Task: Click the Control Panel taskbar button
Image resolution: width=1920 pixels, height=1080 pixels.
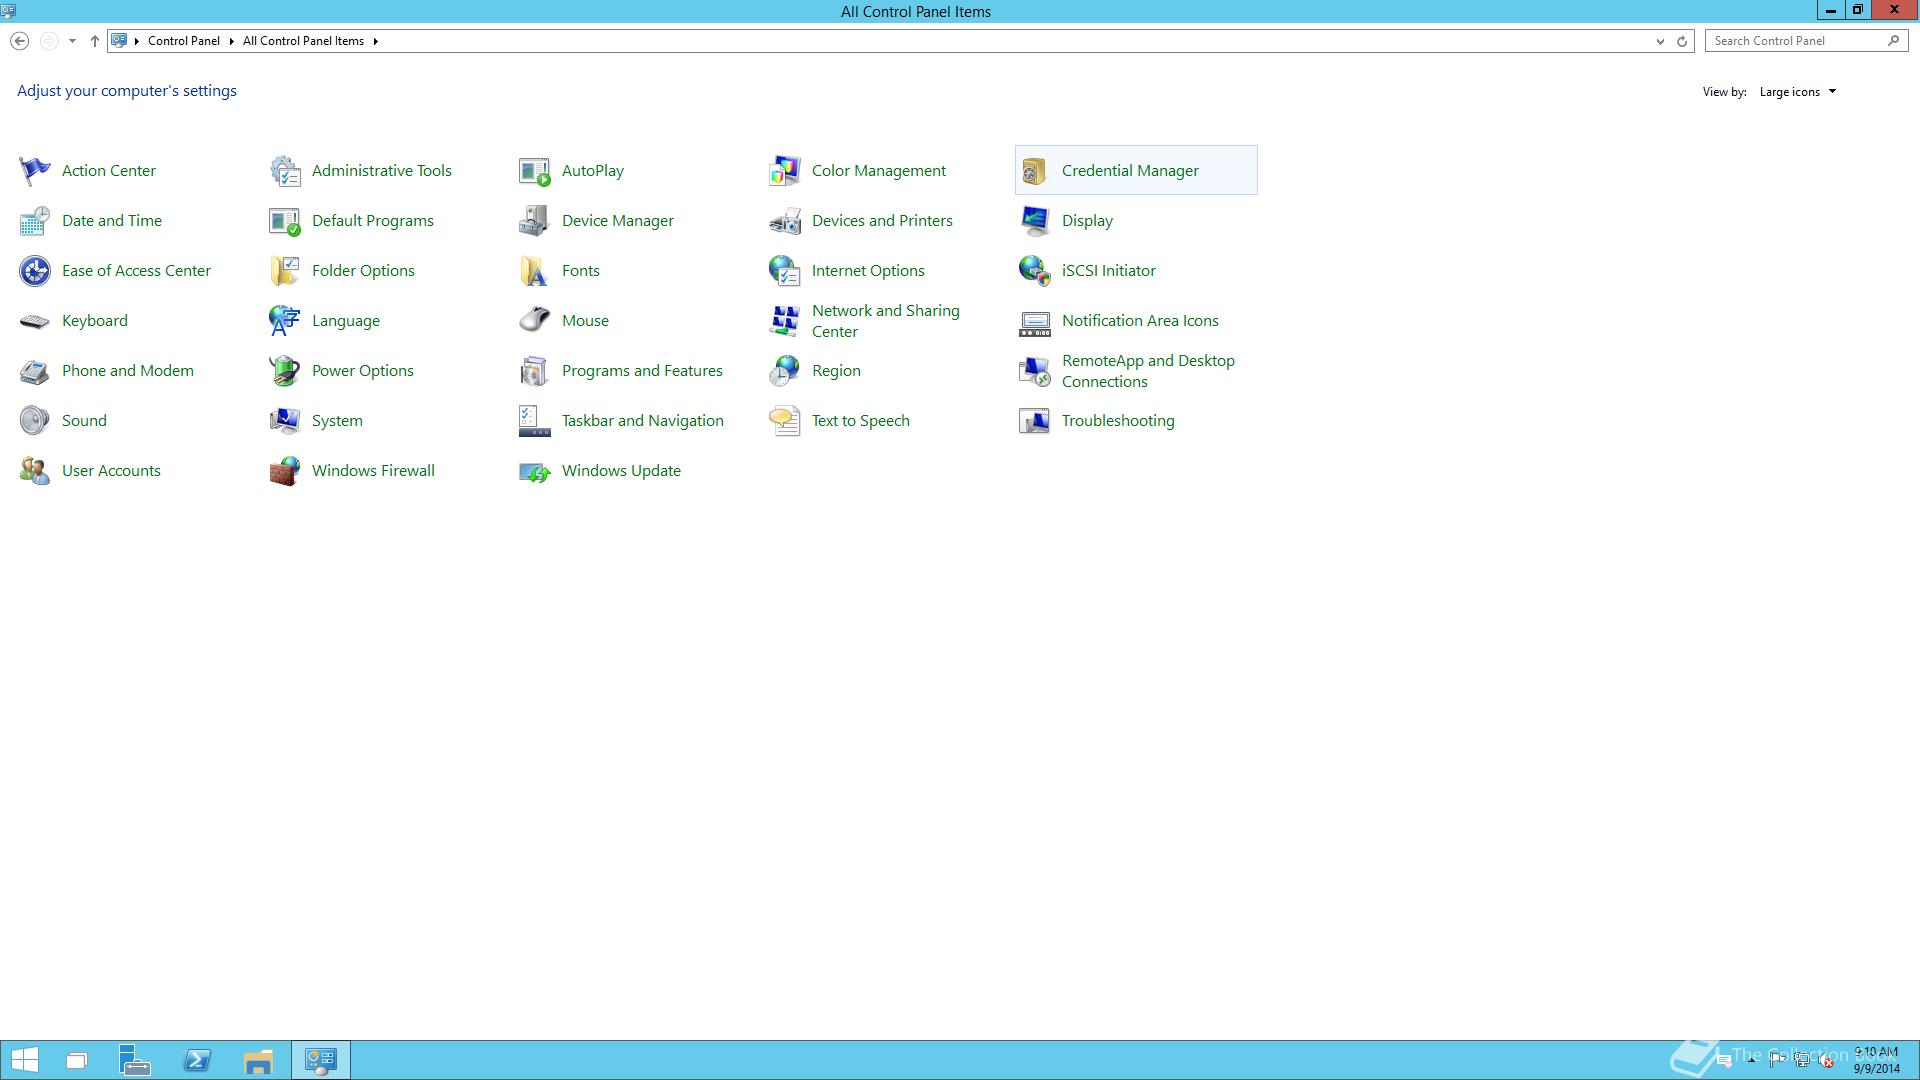Action: coord(320,1060)
